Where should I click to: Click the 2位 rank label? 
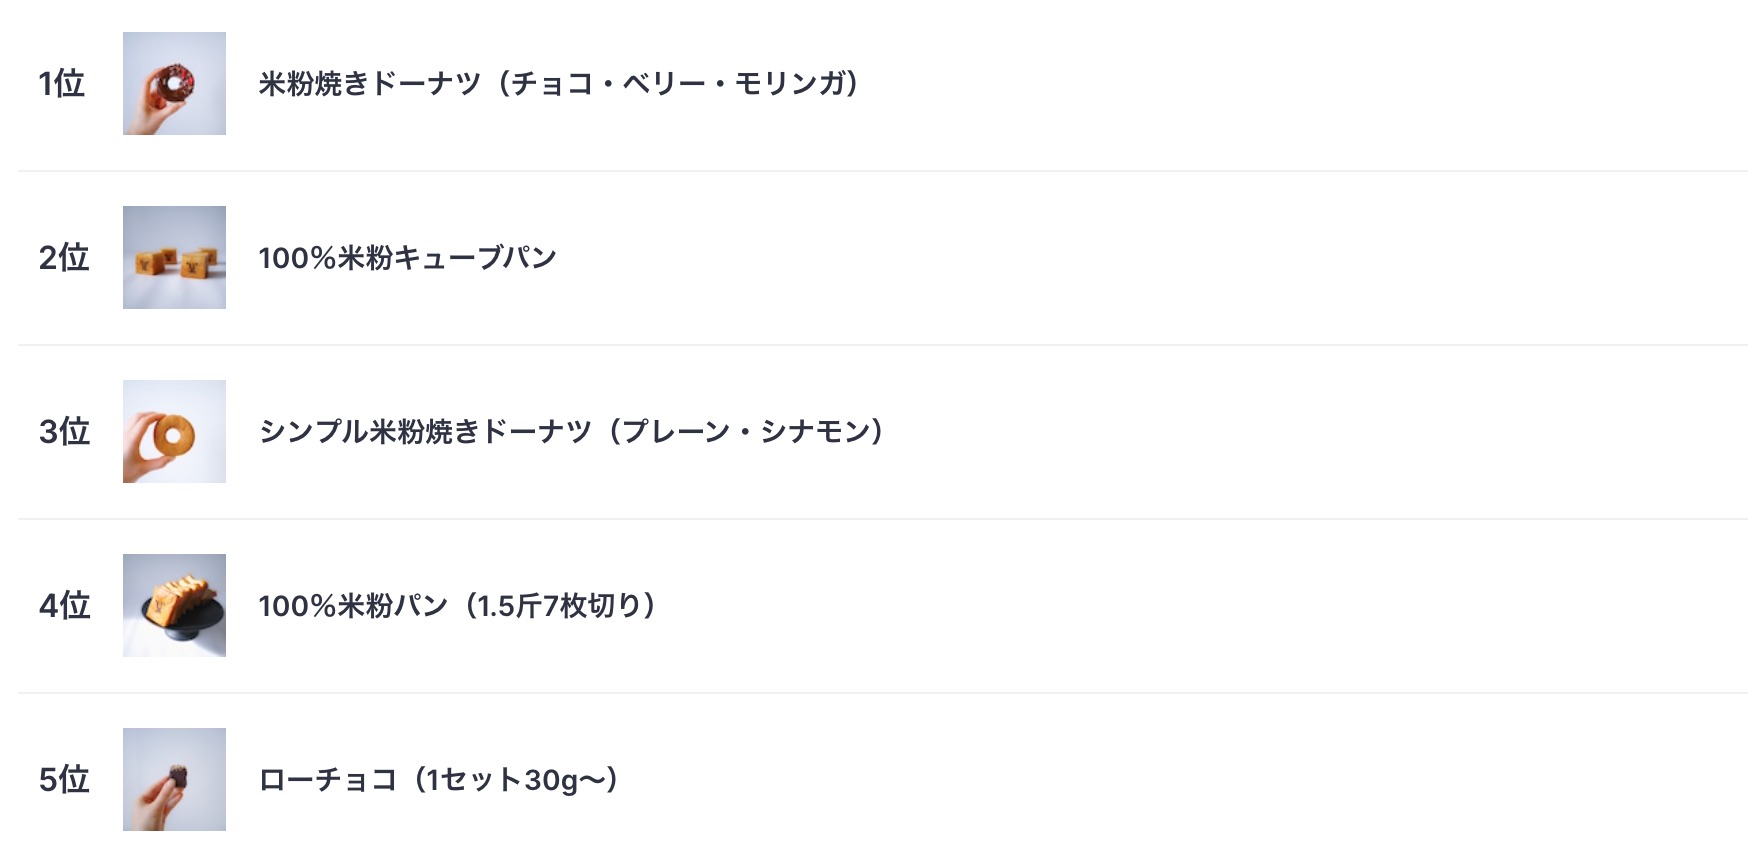64,257
